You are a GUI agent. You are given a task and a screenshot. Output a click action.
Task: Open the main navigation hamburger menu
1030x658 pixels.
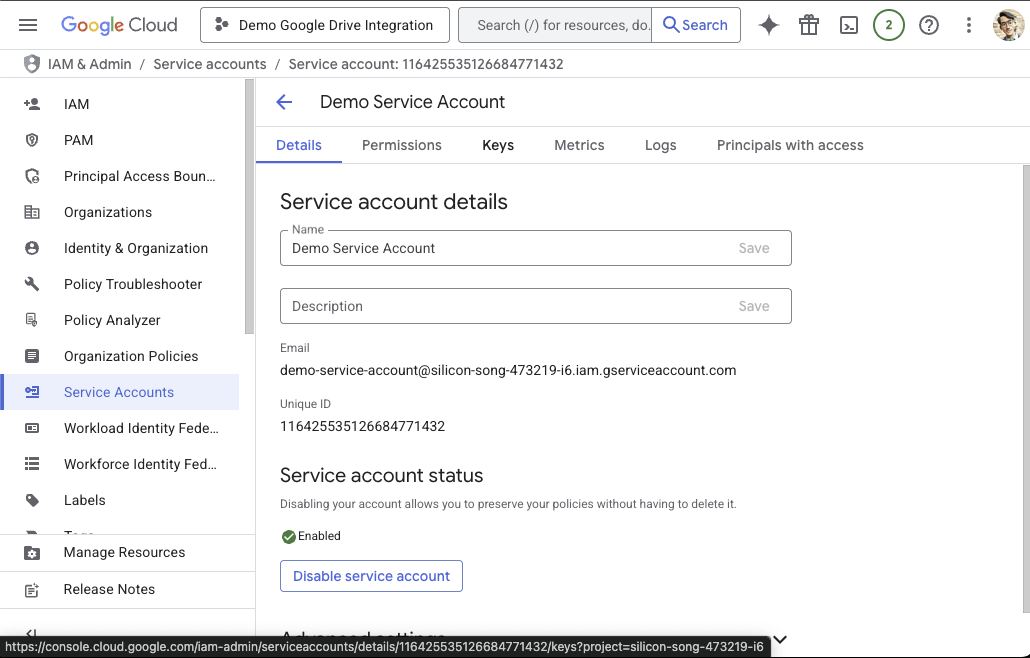(28, 25)
